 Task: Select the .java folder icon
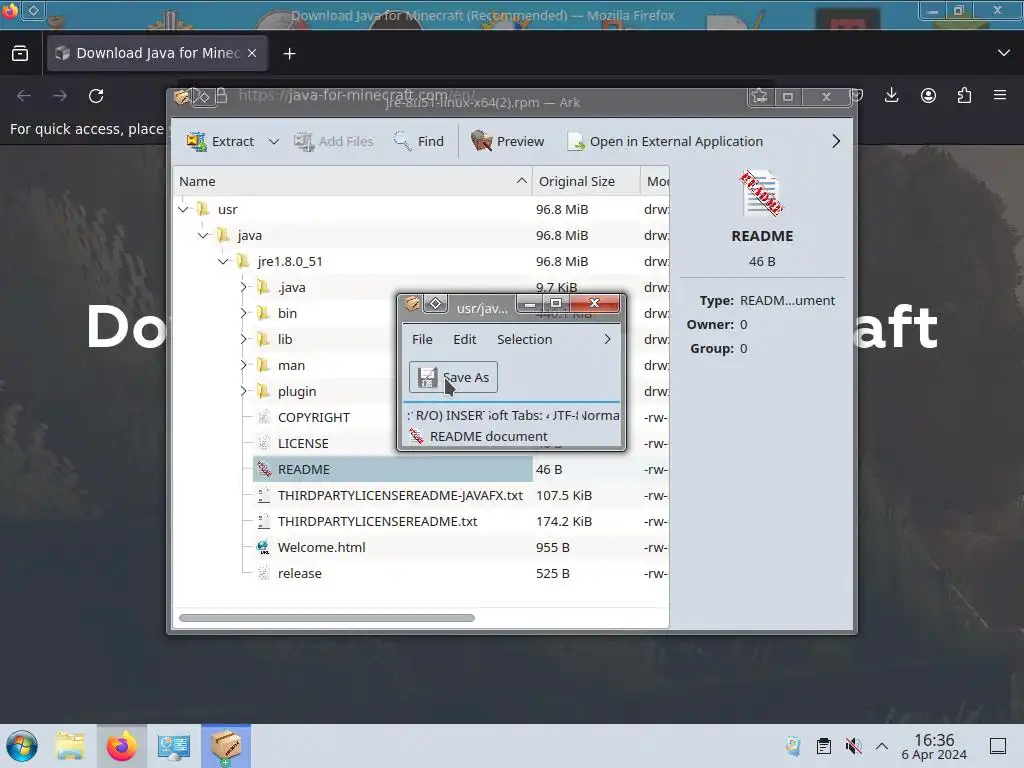tap(263, 287)
